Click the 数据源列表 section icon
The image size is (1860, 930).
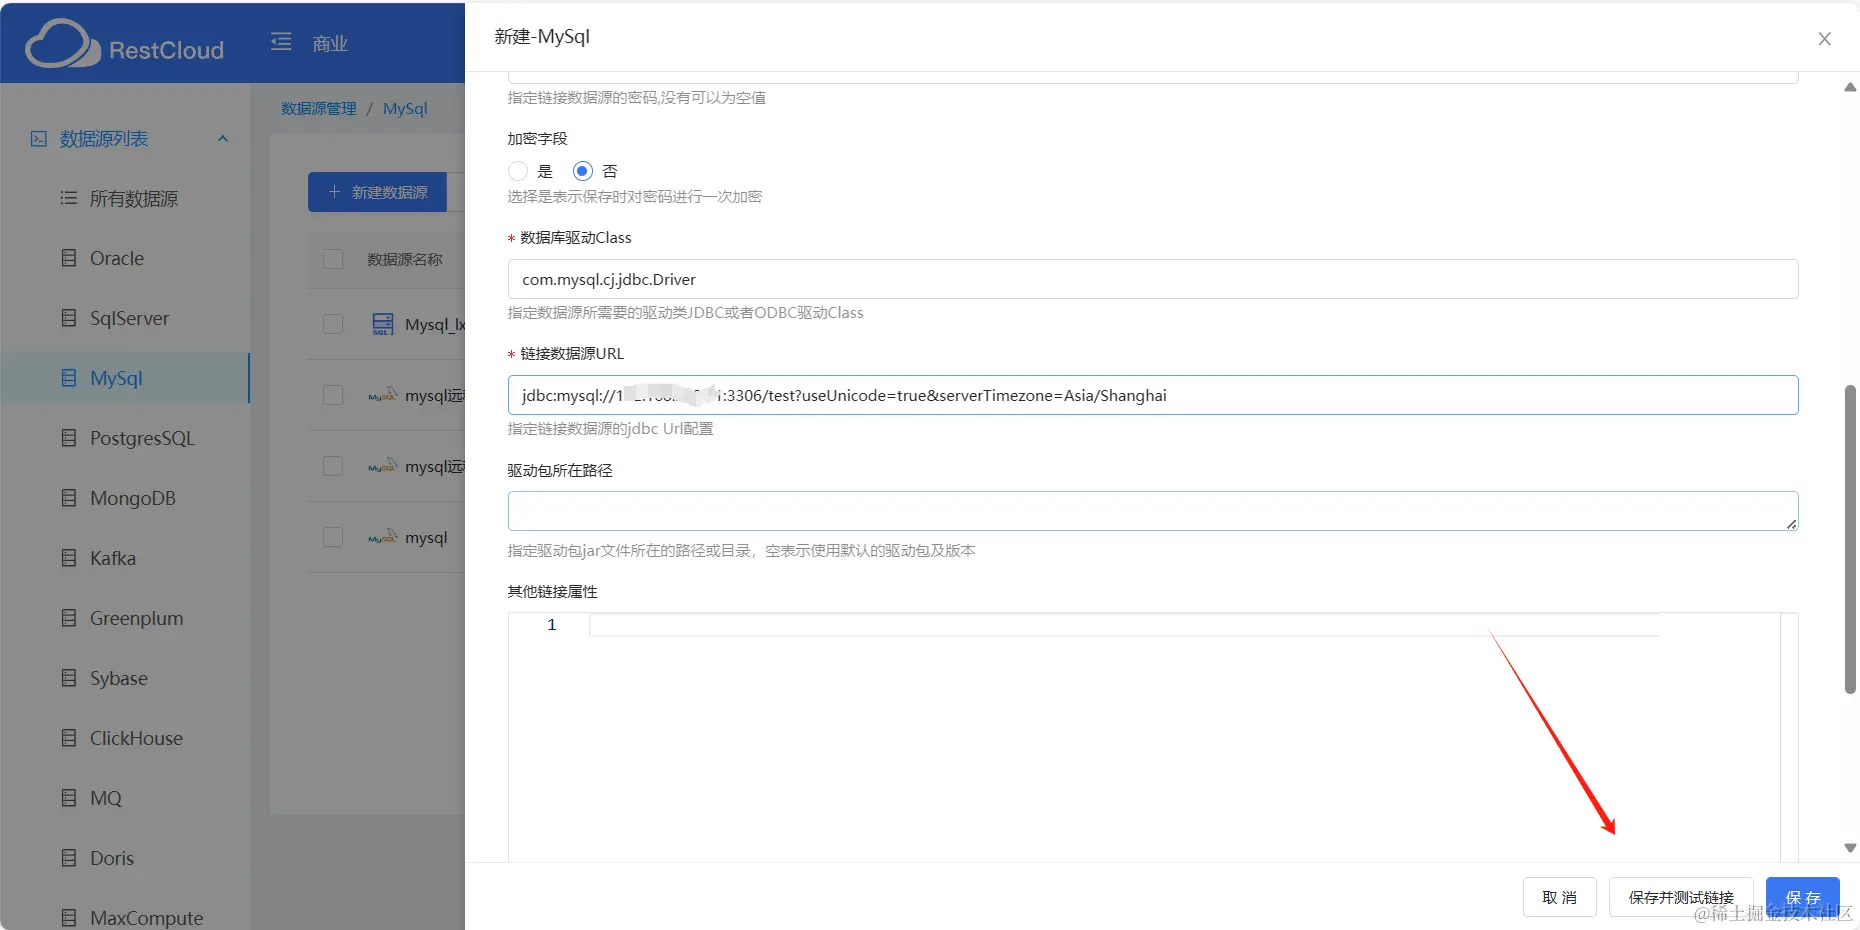[38, 139]
